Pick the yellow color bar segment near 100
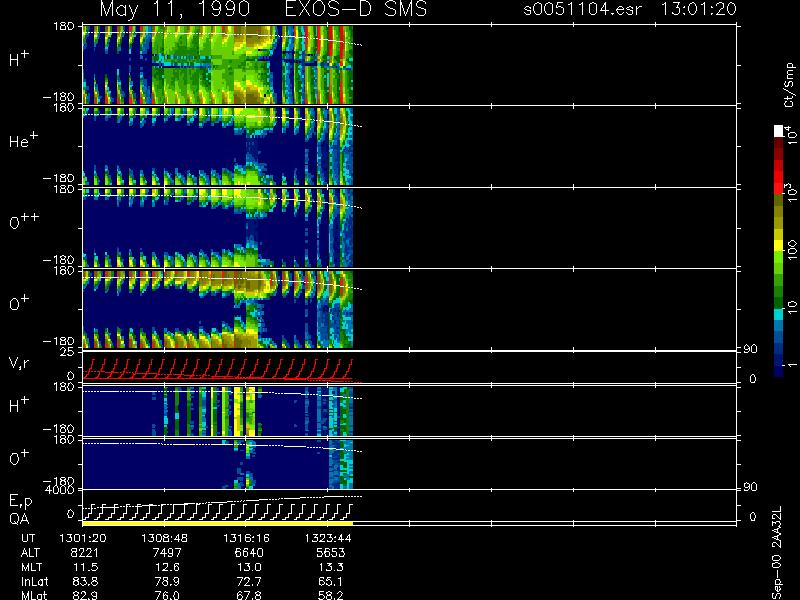Viewport: 800px width, 600px height. [779, 246]
